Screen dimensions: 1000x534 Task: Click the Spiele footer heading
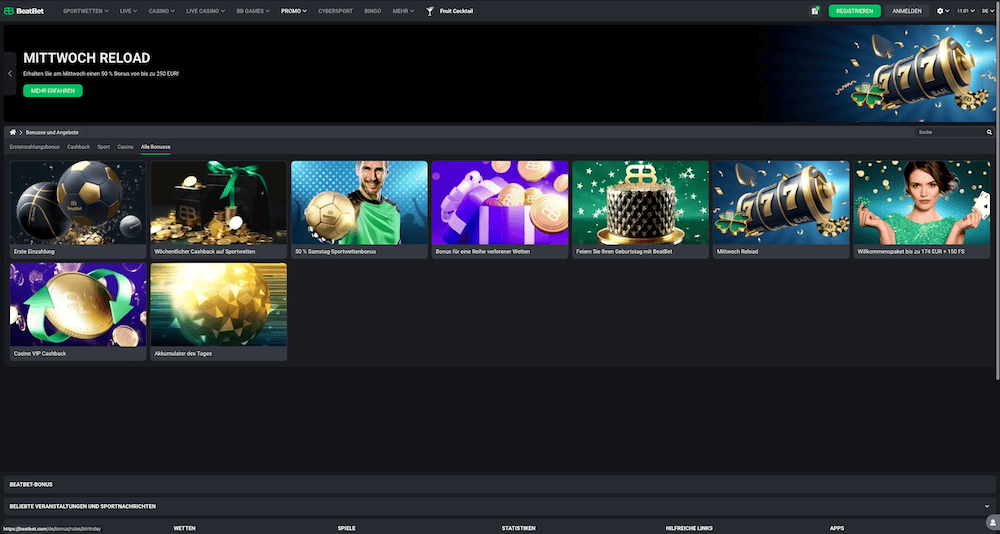346,528
